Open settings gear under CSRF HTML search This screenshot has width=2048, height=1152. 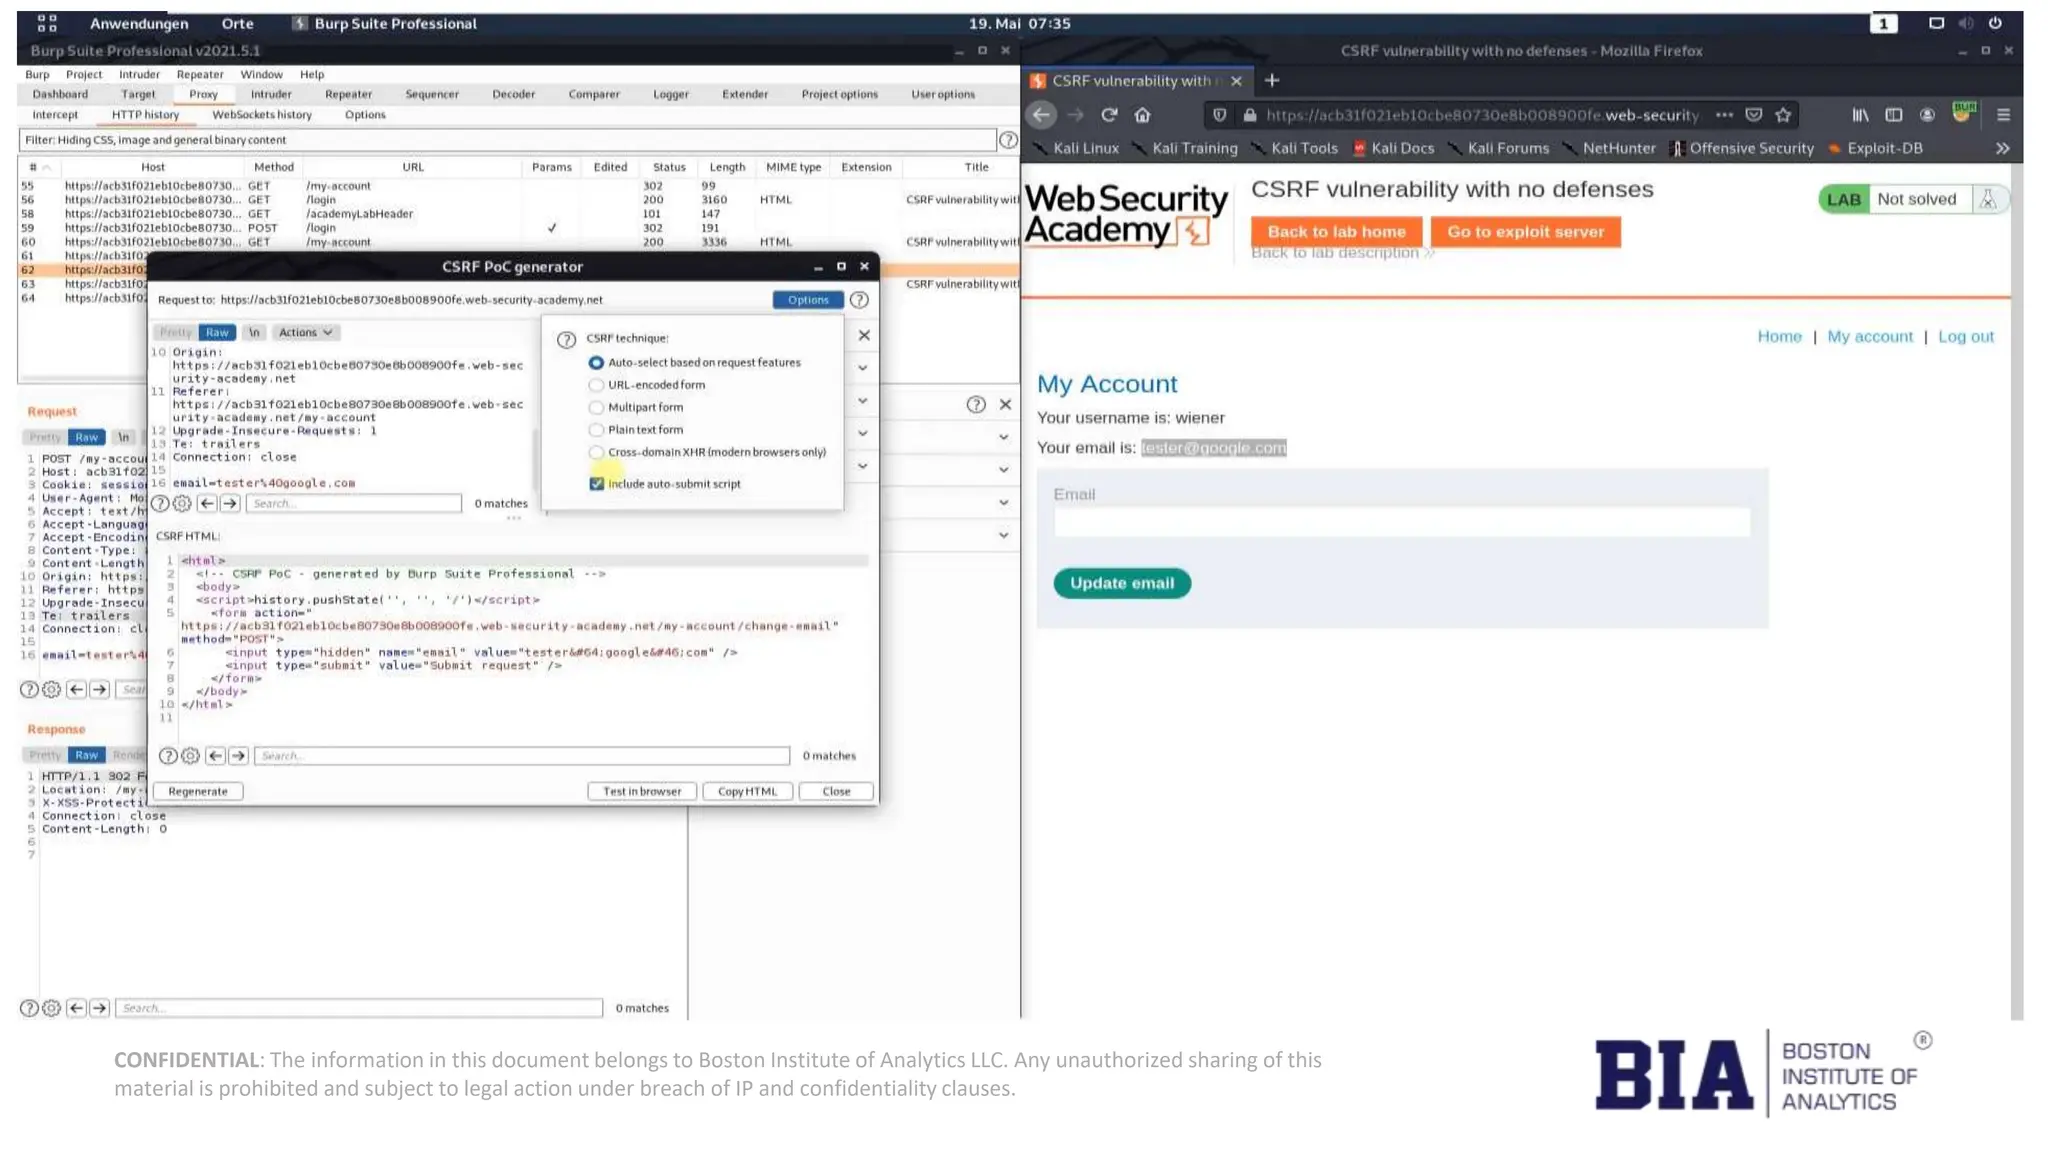[190, 756]
